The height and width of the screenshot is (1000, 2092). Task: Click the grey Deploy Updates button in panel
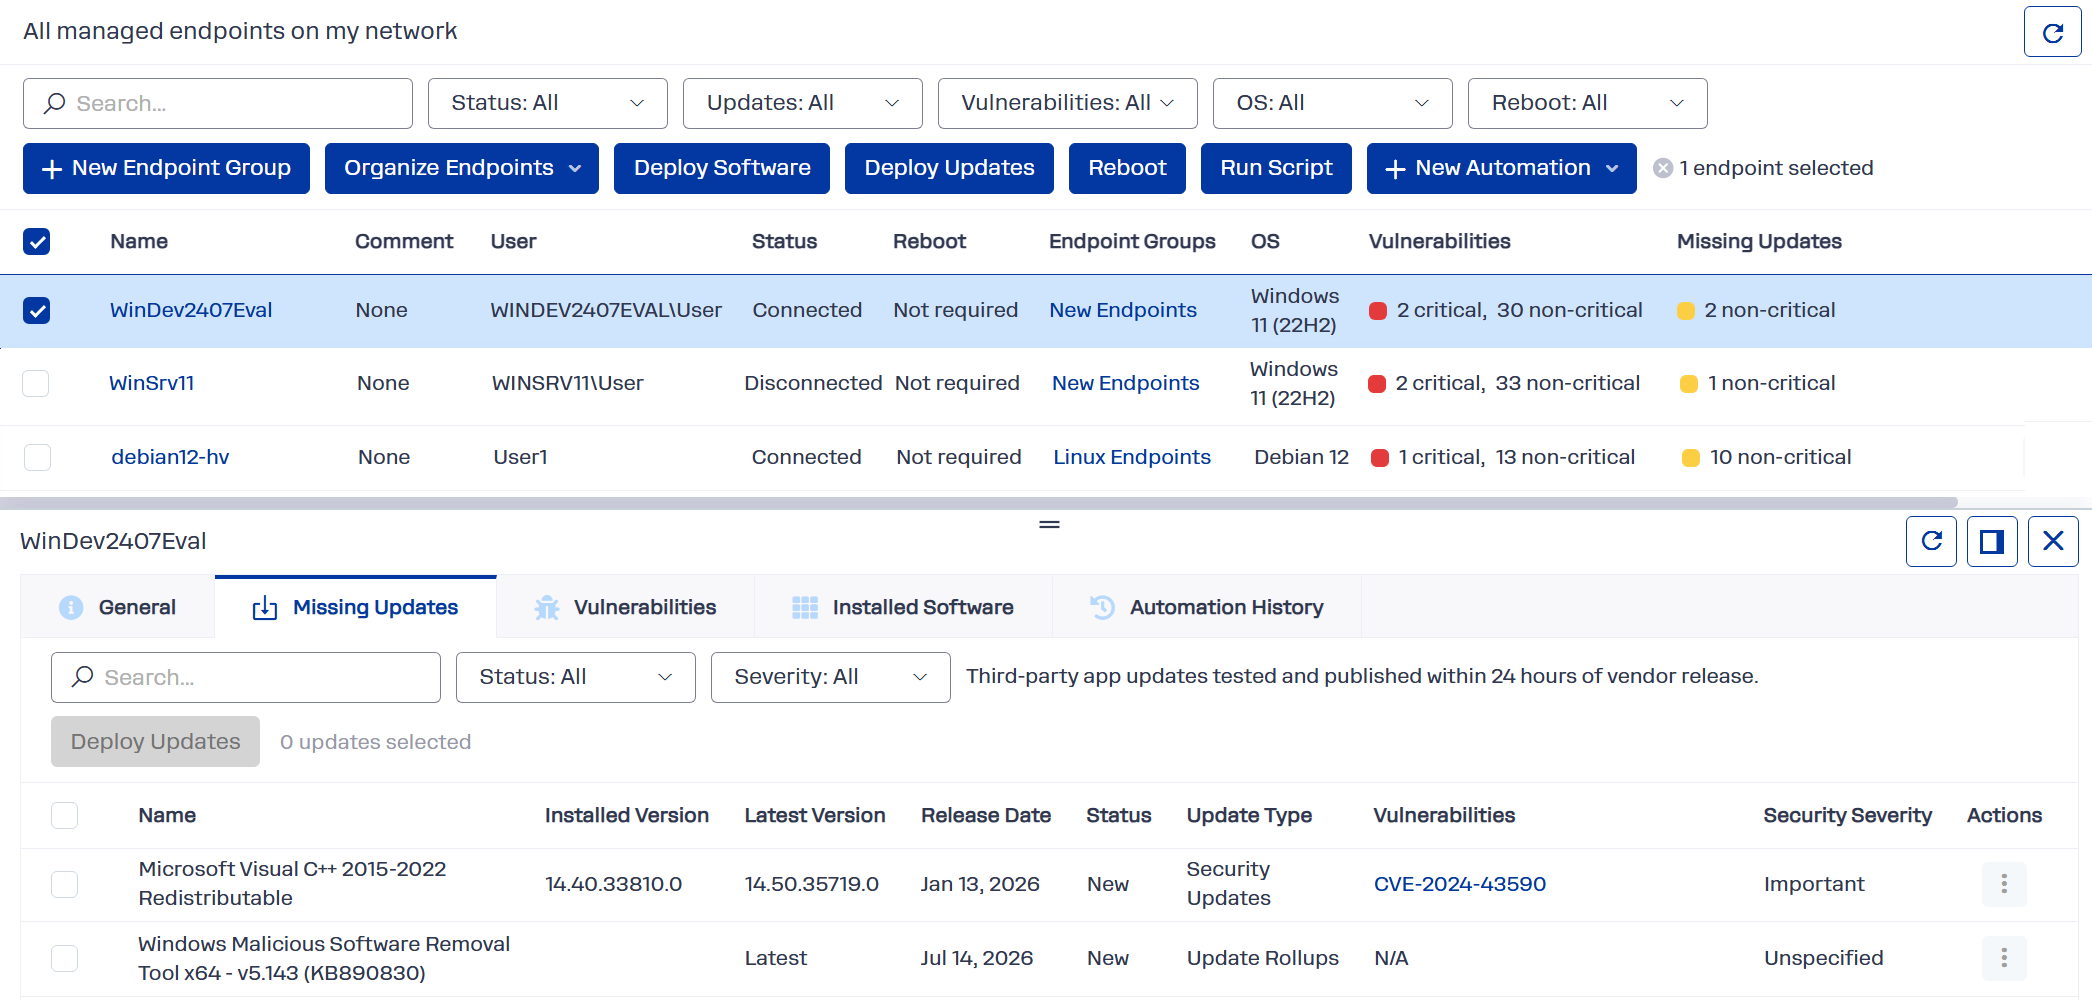pyautogui.click(x=155, y=742)
